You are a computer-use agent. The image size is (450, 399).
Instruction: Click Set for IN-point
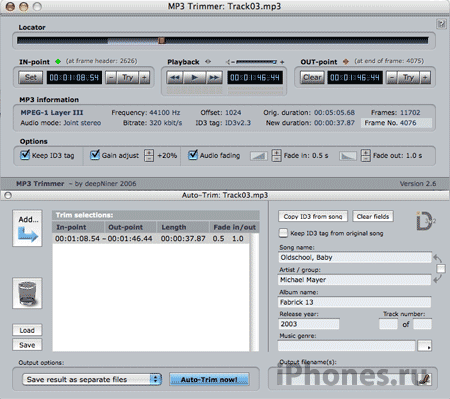[x=30, y=78]
